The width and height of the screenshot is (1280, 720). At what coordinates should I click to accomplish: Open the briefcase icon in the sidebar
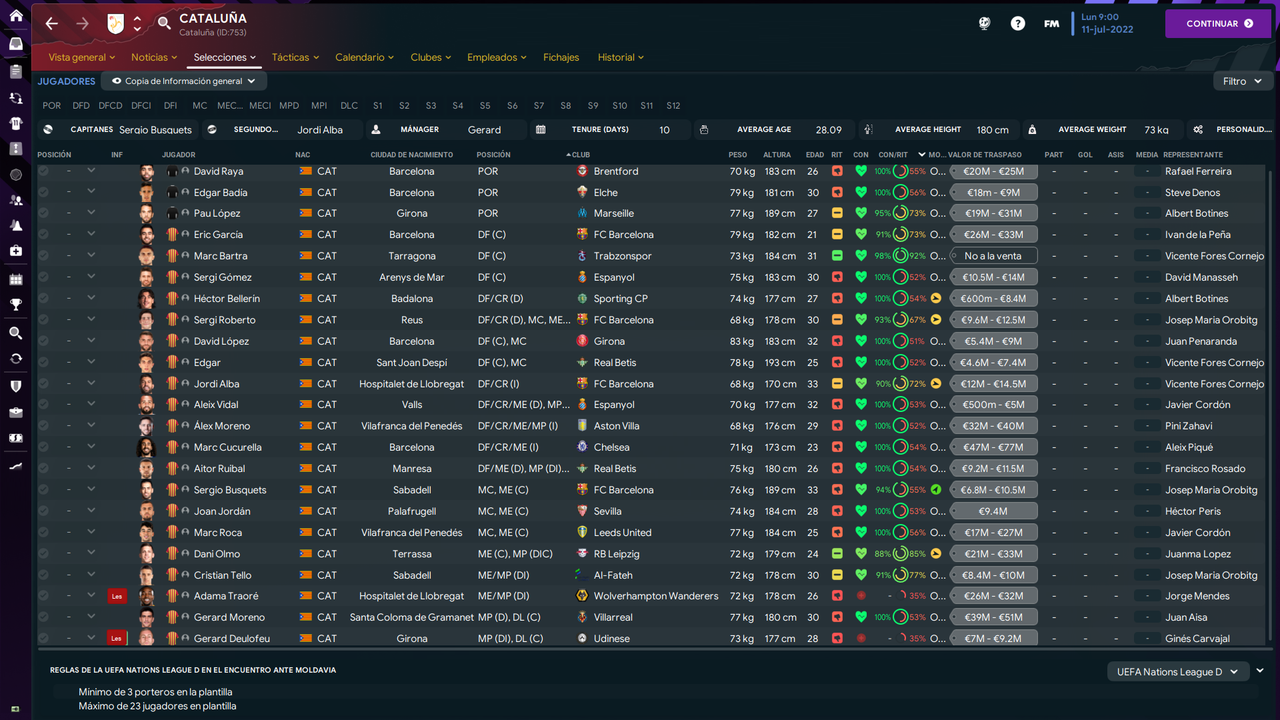[15, 412]
